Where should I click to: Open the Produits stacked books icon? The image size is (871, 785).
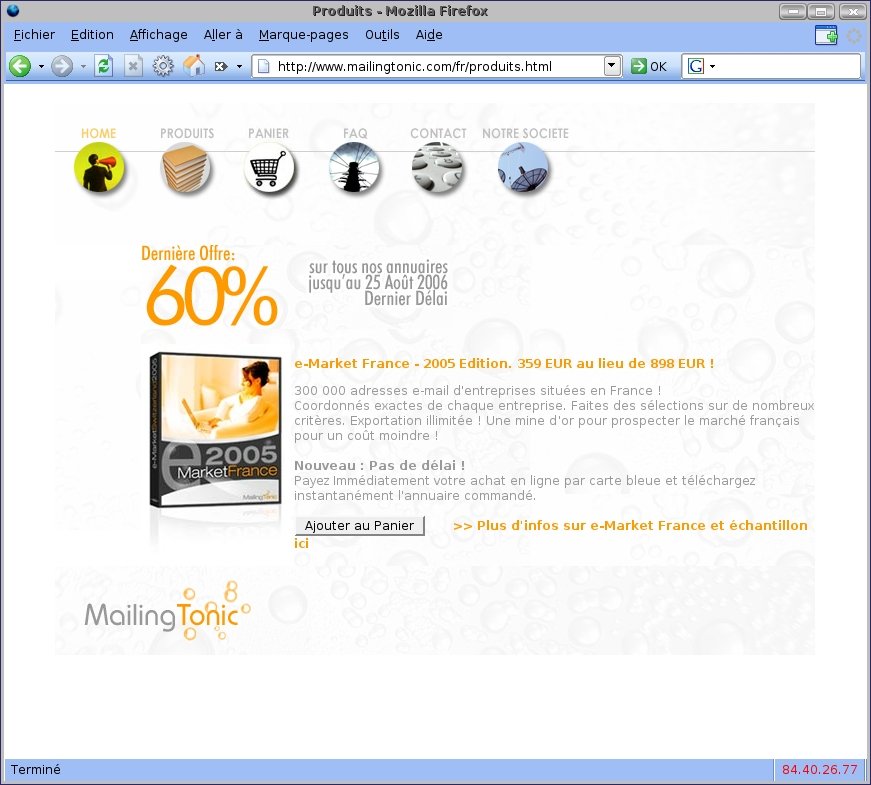coord(186,168)
